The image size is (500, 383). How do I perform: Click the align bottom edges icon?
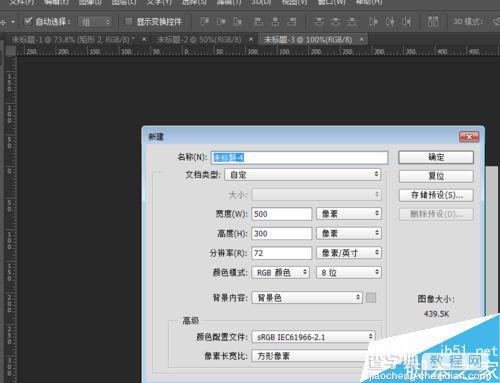click(x=237, y=22)
